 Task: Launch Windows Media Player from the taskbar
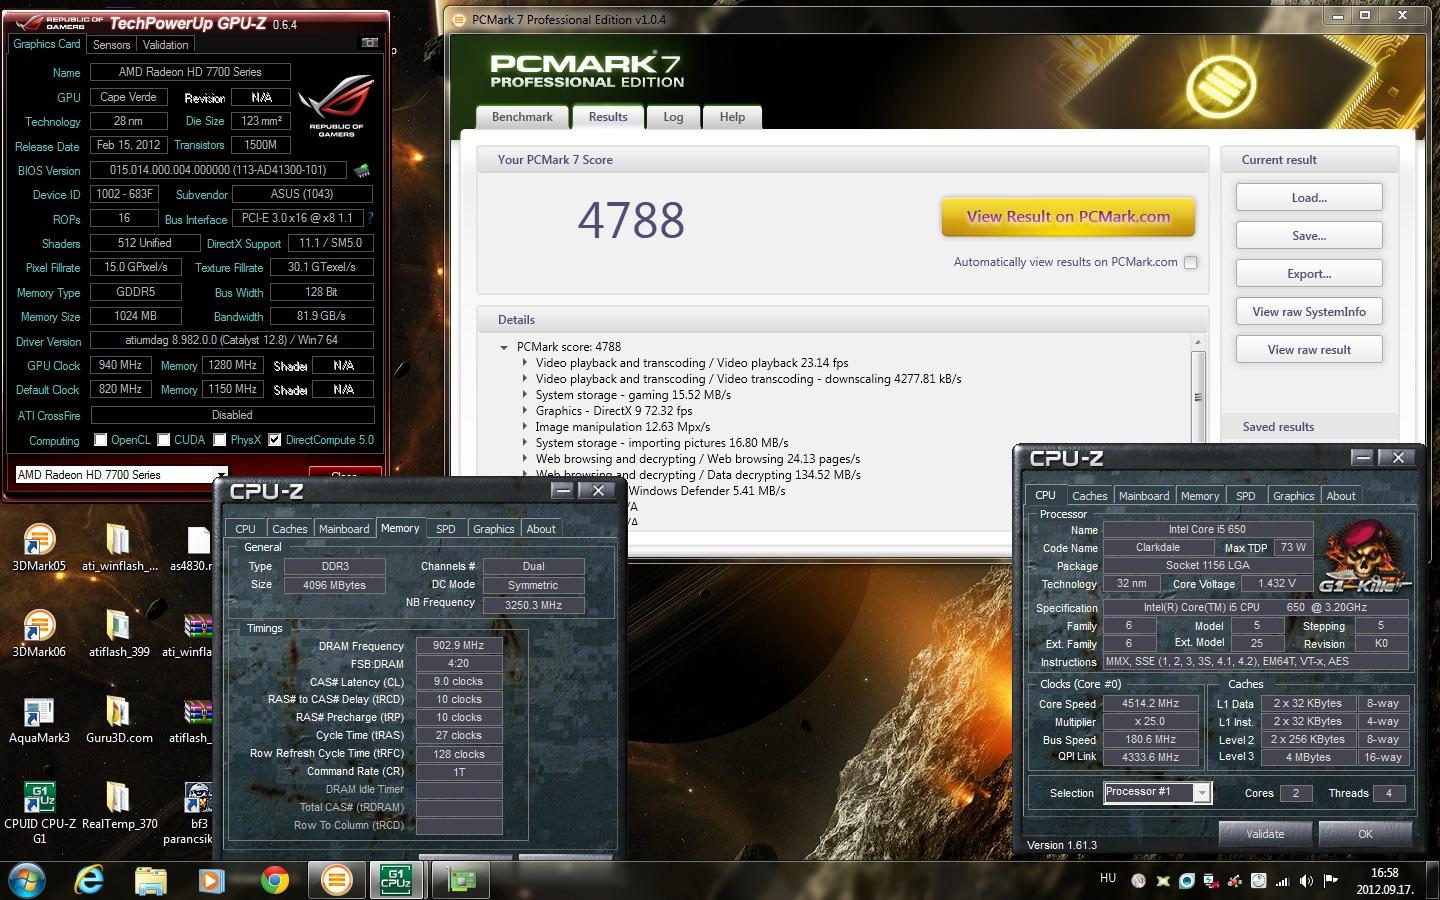point(211,880)
